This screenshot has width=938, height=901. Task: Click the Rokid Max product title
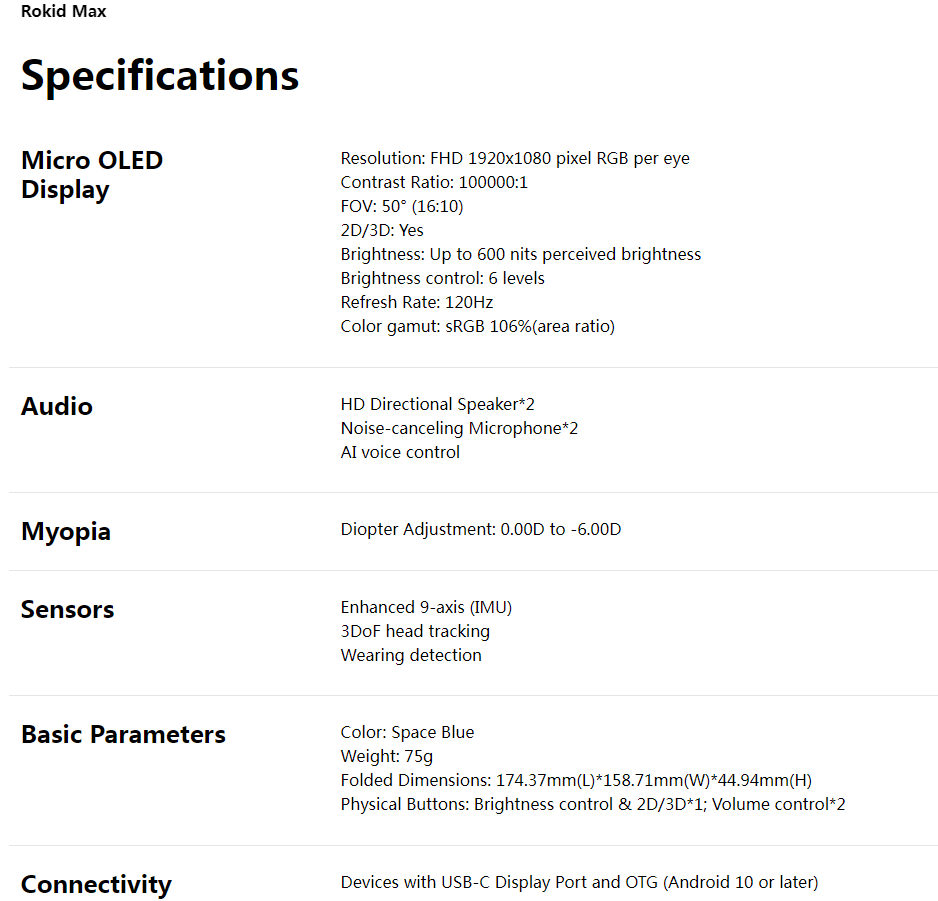pyautogui.click(x=63, y=12)
